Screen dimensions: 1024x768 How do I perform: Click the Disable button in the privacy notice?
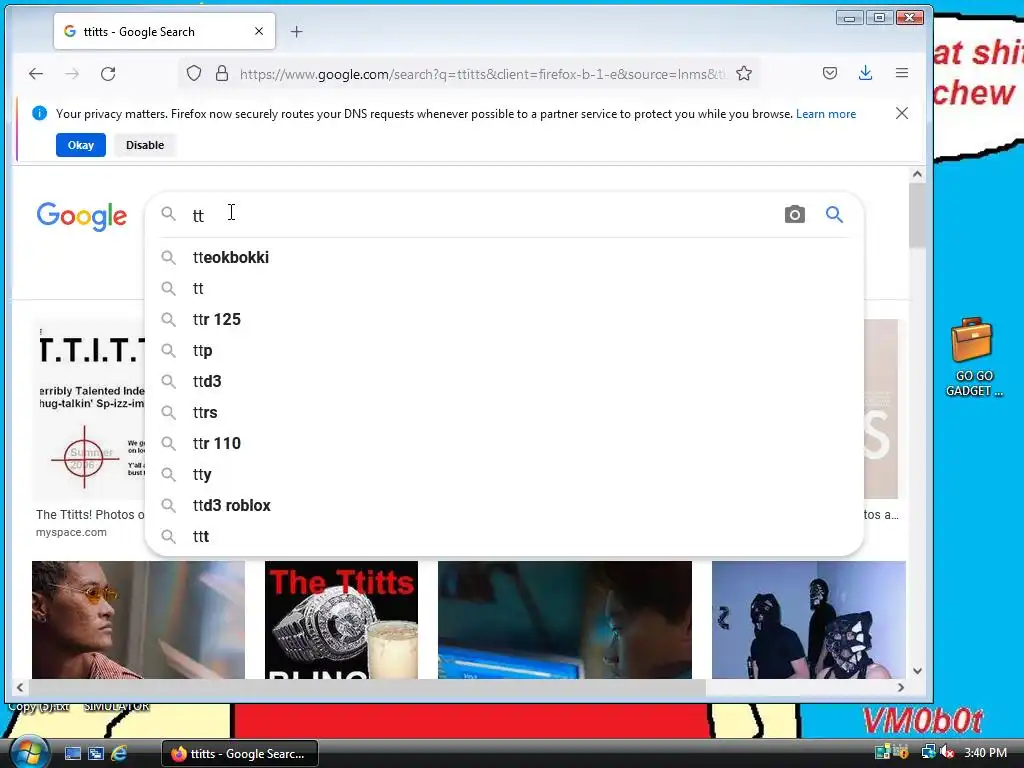pos(145,145)
